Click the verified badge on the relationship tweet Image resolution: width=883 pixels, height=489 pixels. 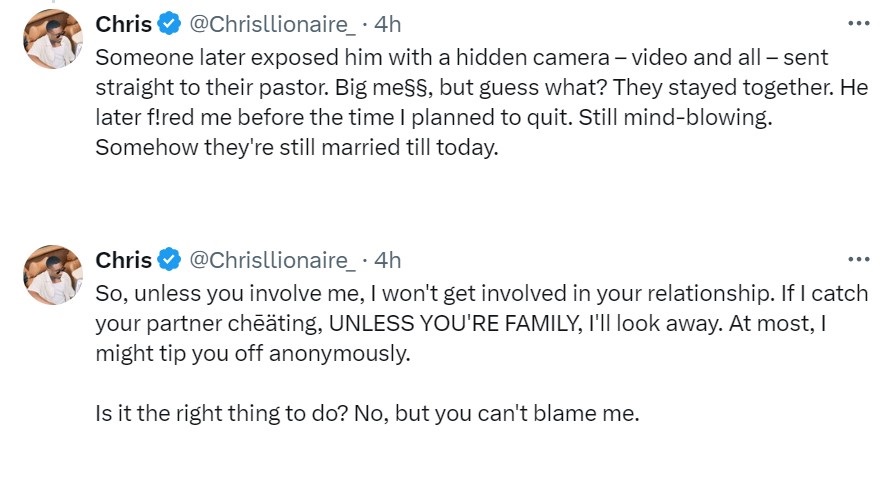(x=170, y=260)
